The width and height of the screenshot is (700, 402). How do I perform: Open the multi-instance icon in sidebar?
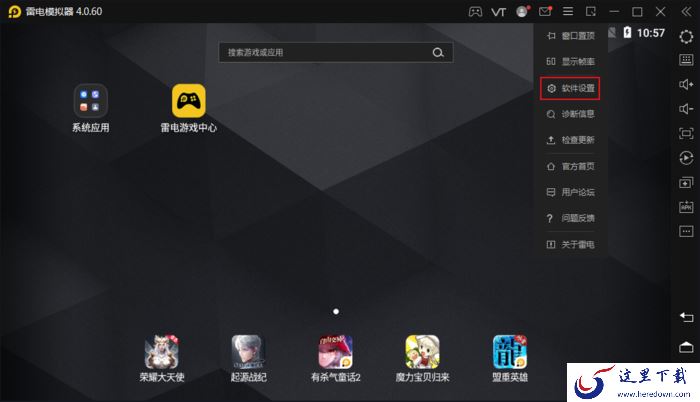686,182
